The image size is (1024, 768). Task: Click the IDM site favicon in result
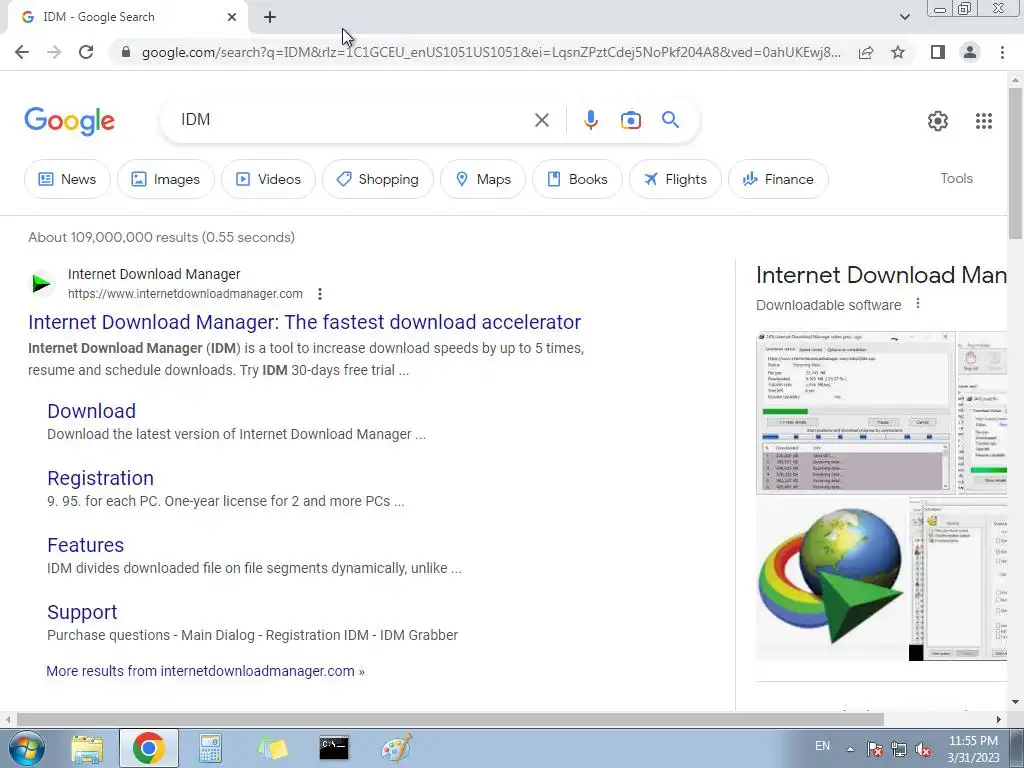42,283
